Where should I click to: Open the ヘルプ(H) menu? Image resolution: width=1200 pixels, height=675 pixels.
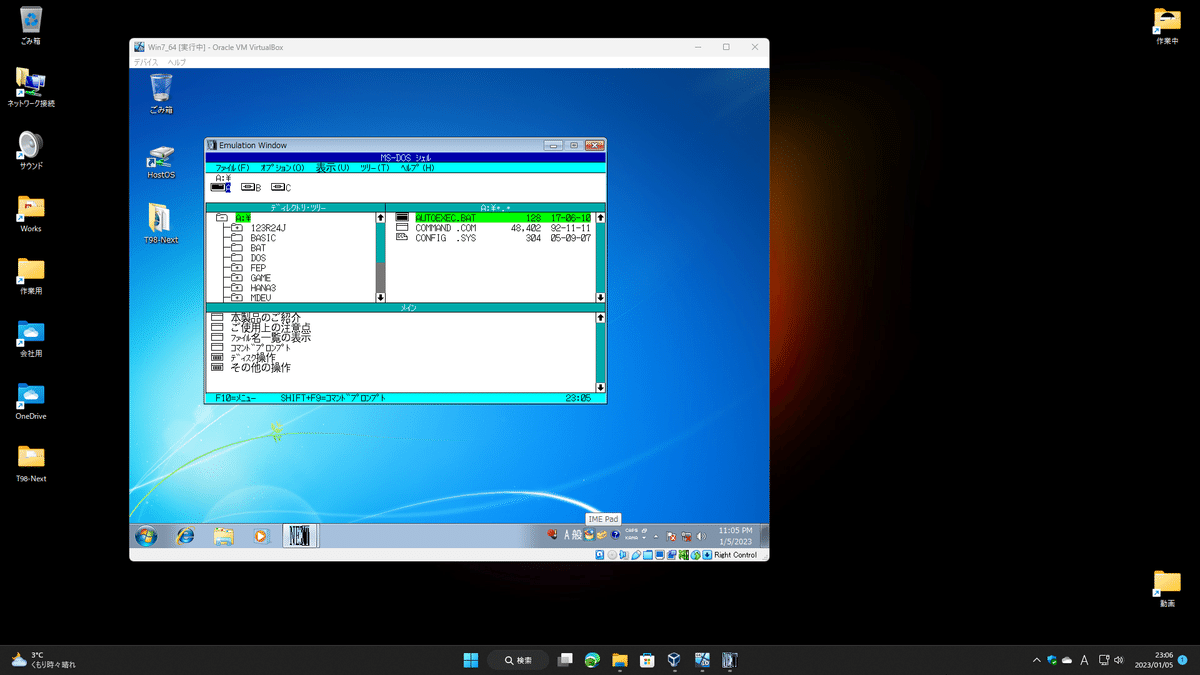point(417,168)
